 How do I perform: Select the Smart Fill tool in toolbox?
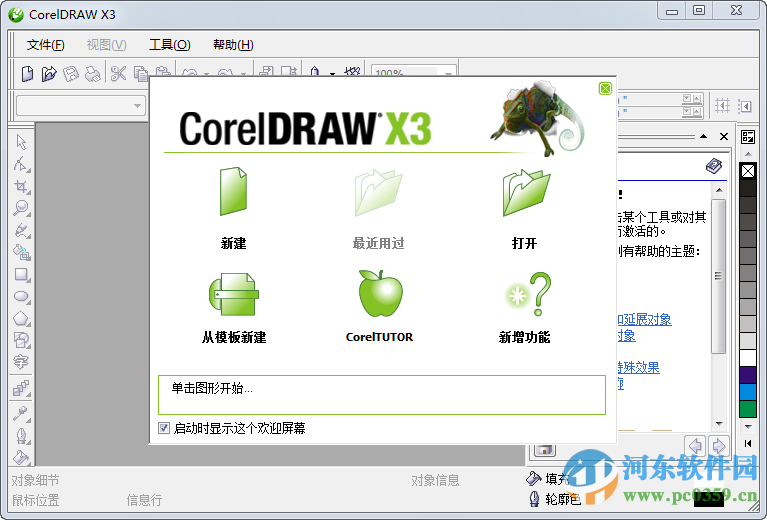tap(21, 252)
